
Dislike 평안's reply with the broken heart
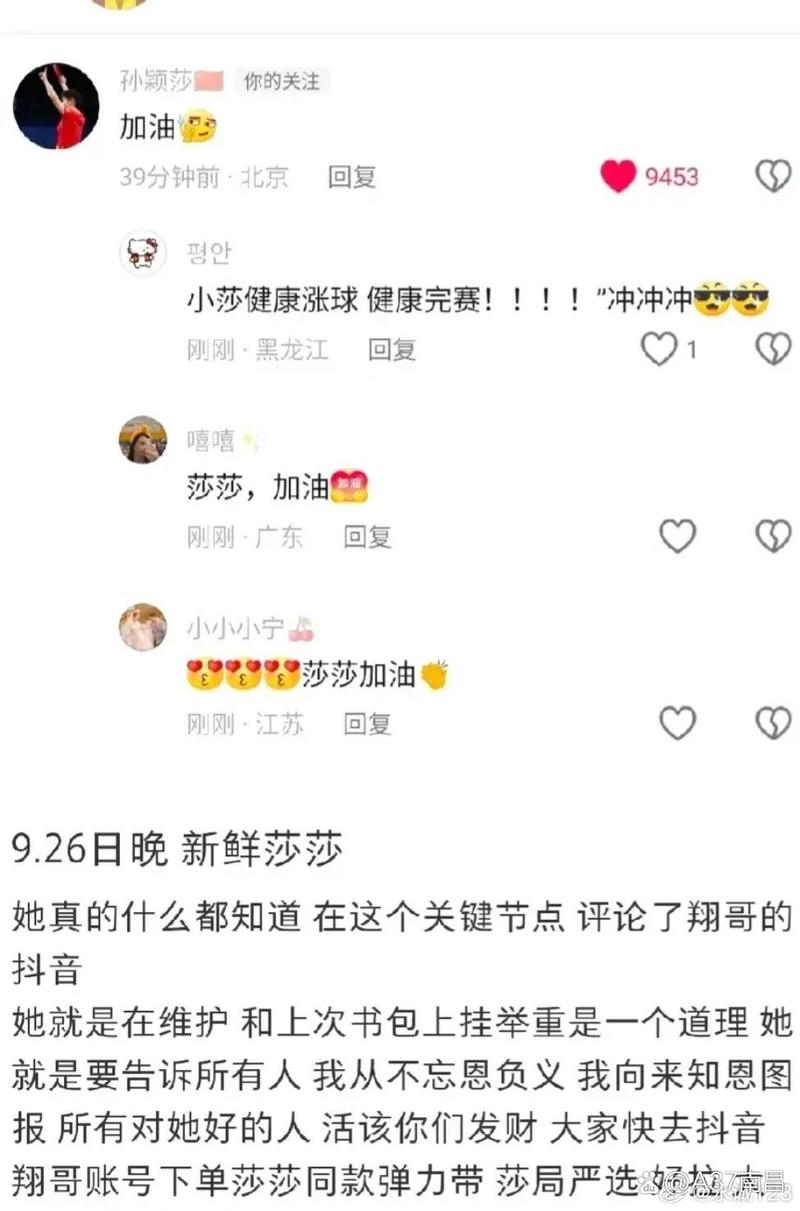(x=772, y=349)
